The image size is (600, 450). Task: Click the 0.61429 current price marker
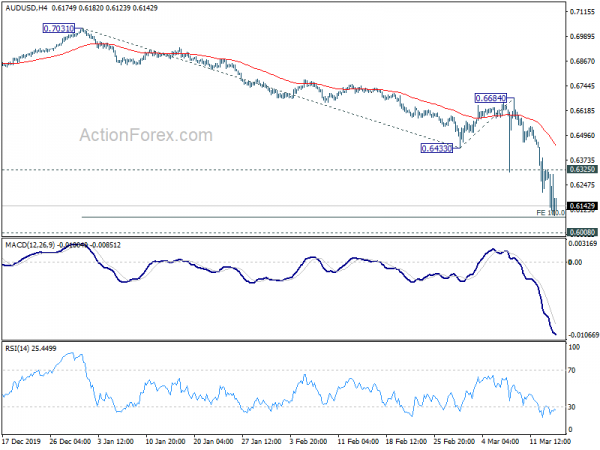point(582,206)
